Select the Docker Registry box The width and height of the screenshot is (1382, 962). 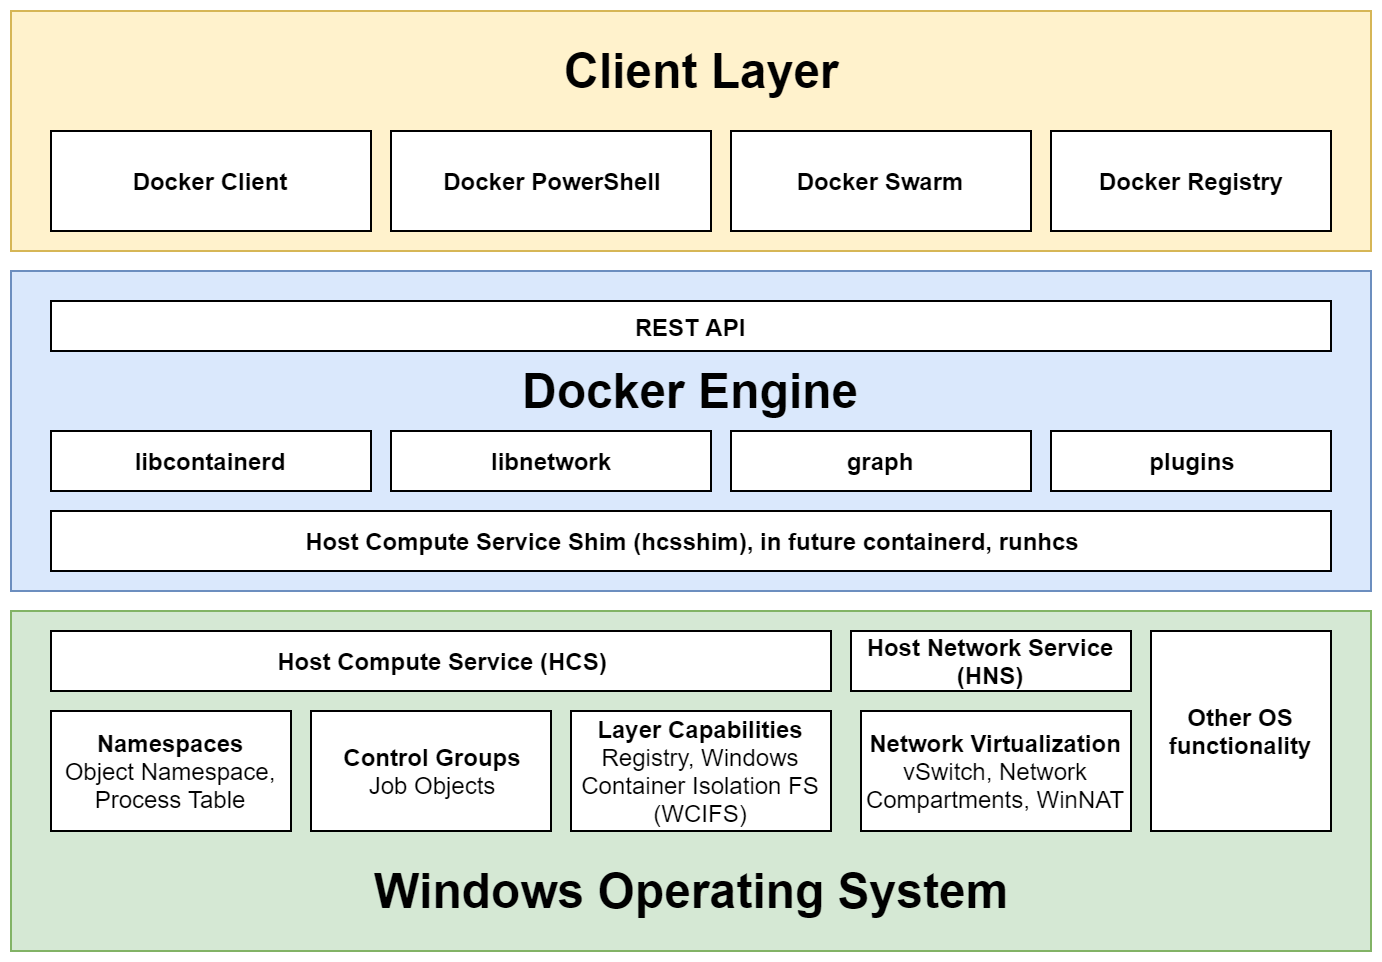(1191, 181)
